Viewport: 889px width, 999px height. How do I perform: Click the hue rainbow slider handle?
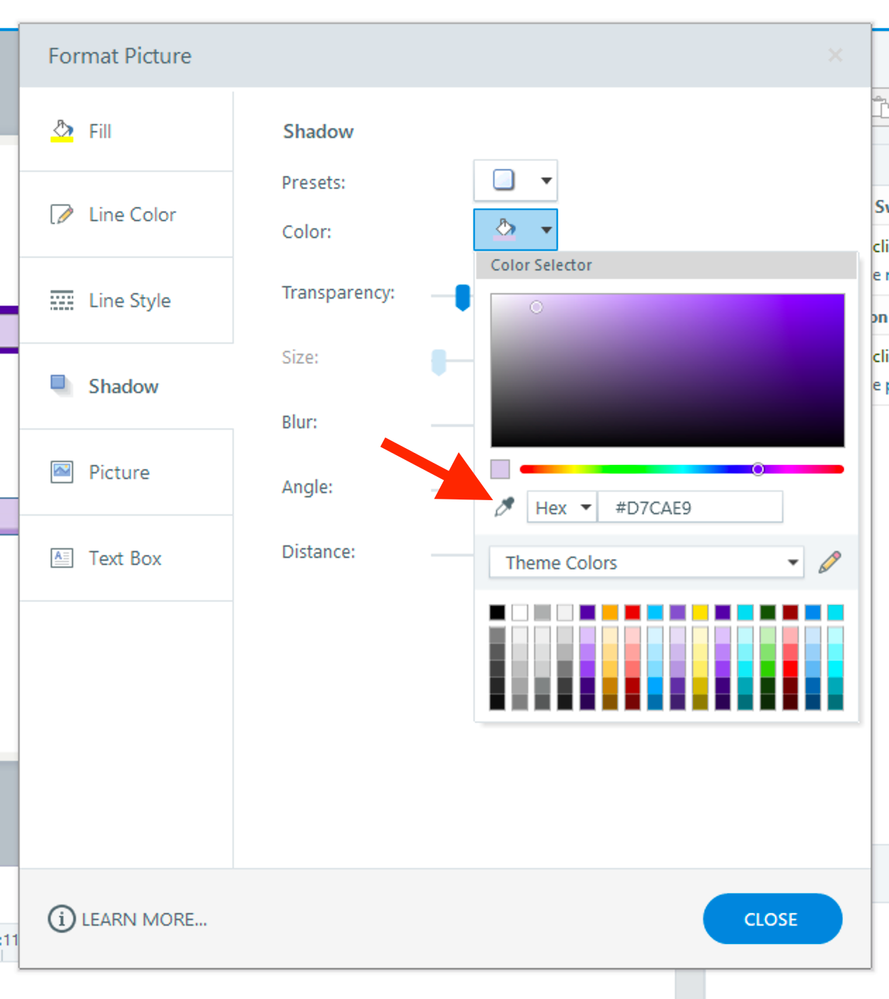pyautogui.click(x=758, y=469)
